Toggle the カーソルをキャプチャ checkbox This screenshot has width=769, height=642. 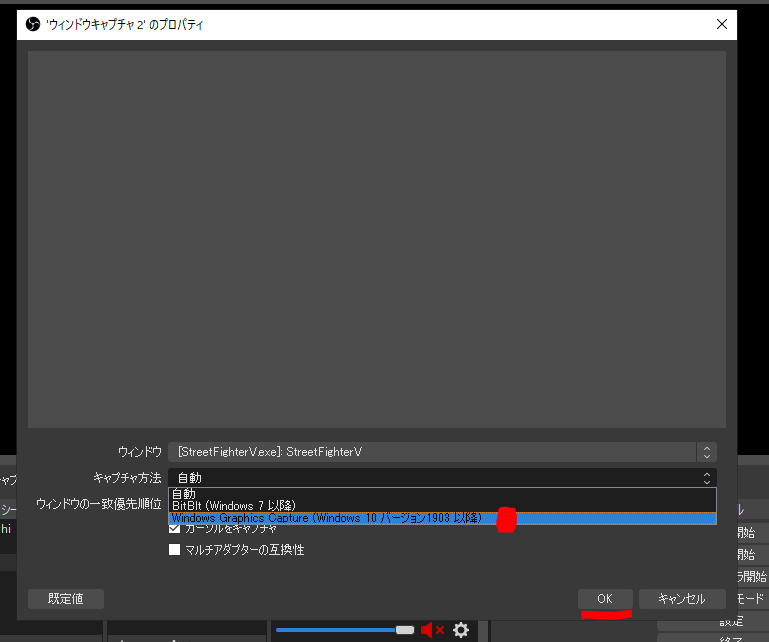[174, 528]
